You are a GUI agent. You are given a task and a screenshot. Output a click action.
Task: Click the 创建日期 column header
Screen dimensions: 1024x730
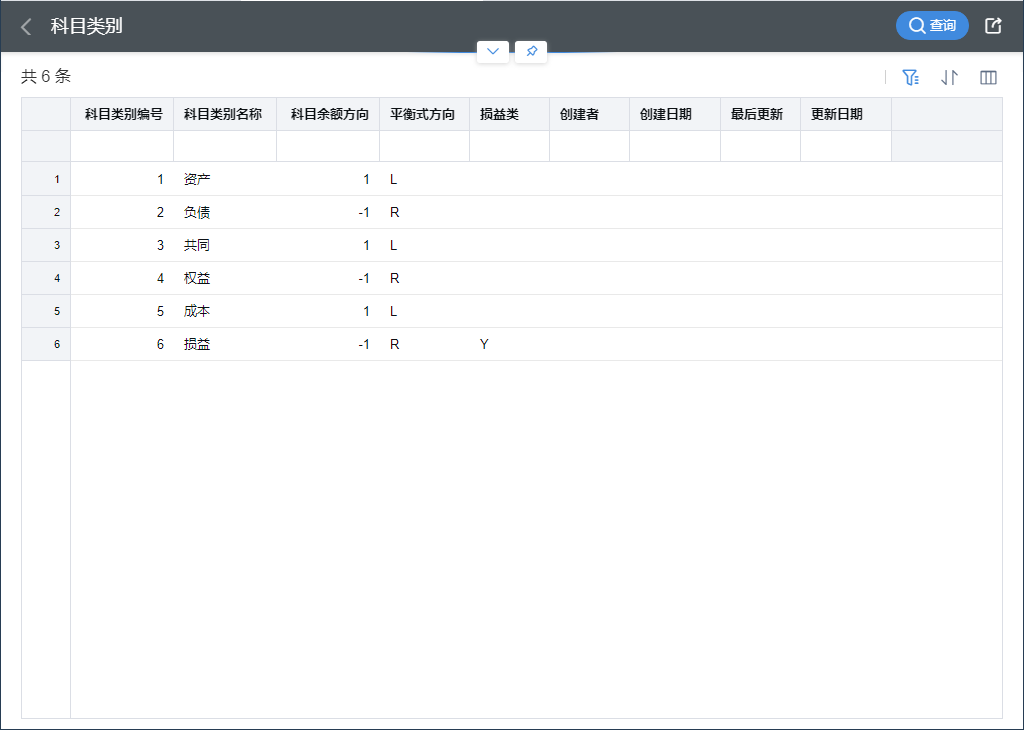(x=675, y=114)
